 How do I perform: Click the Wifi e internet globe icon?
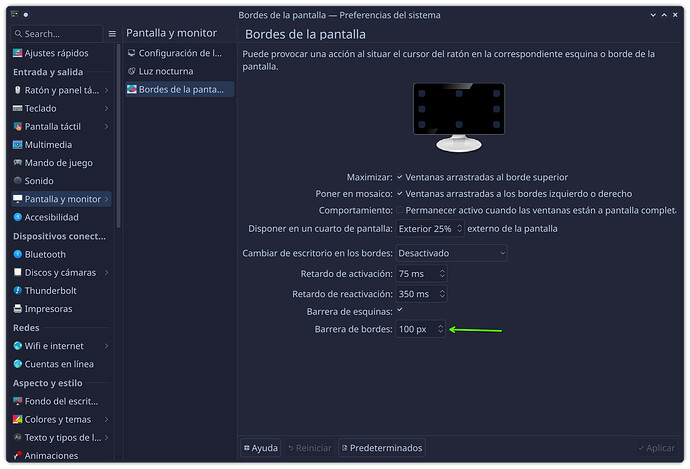(18, 346)
